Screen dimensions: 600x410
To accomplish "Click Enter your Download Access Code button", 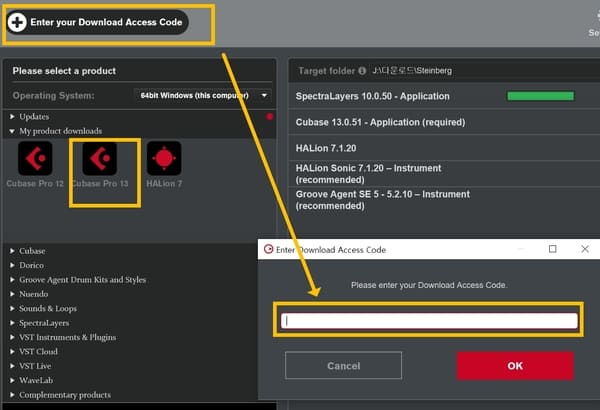I will pos(97,22).
